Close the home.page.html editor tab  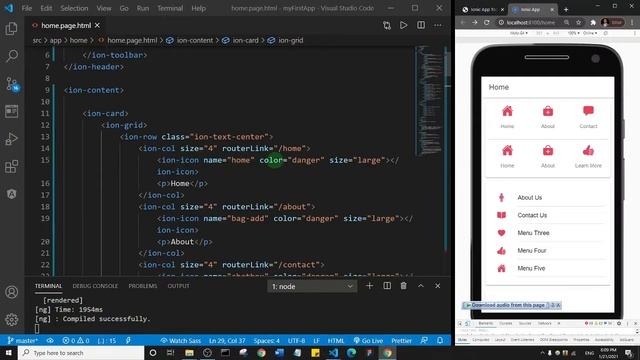(x=97, y=25)
